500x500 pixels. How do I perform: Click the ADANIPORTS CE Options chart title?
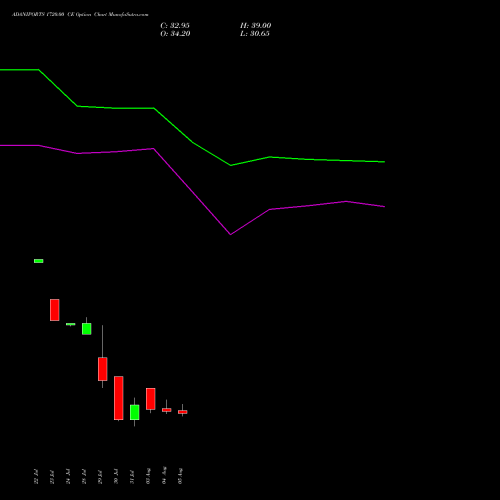[80, 15]
